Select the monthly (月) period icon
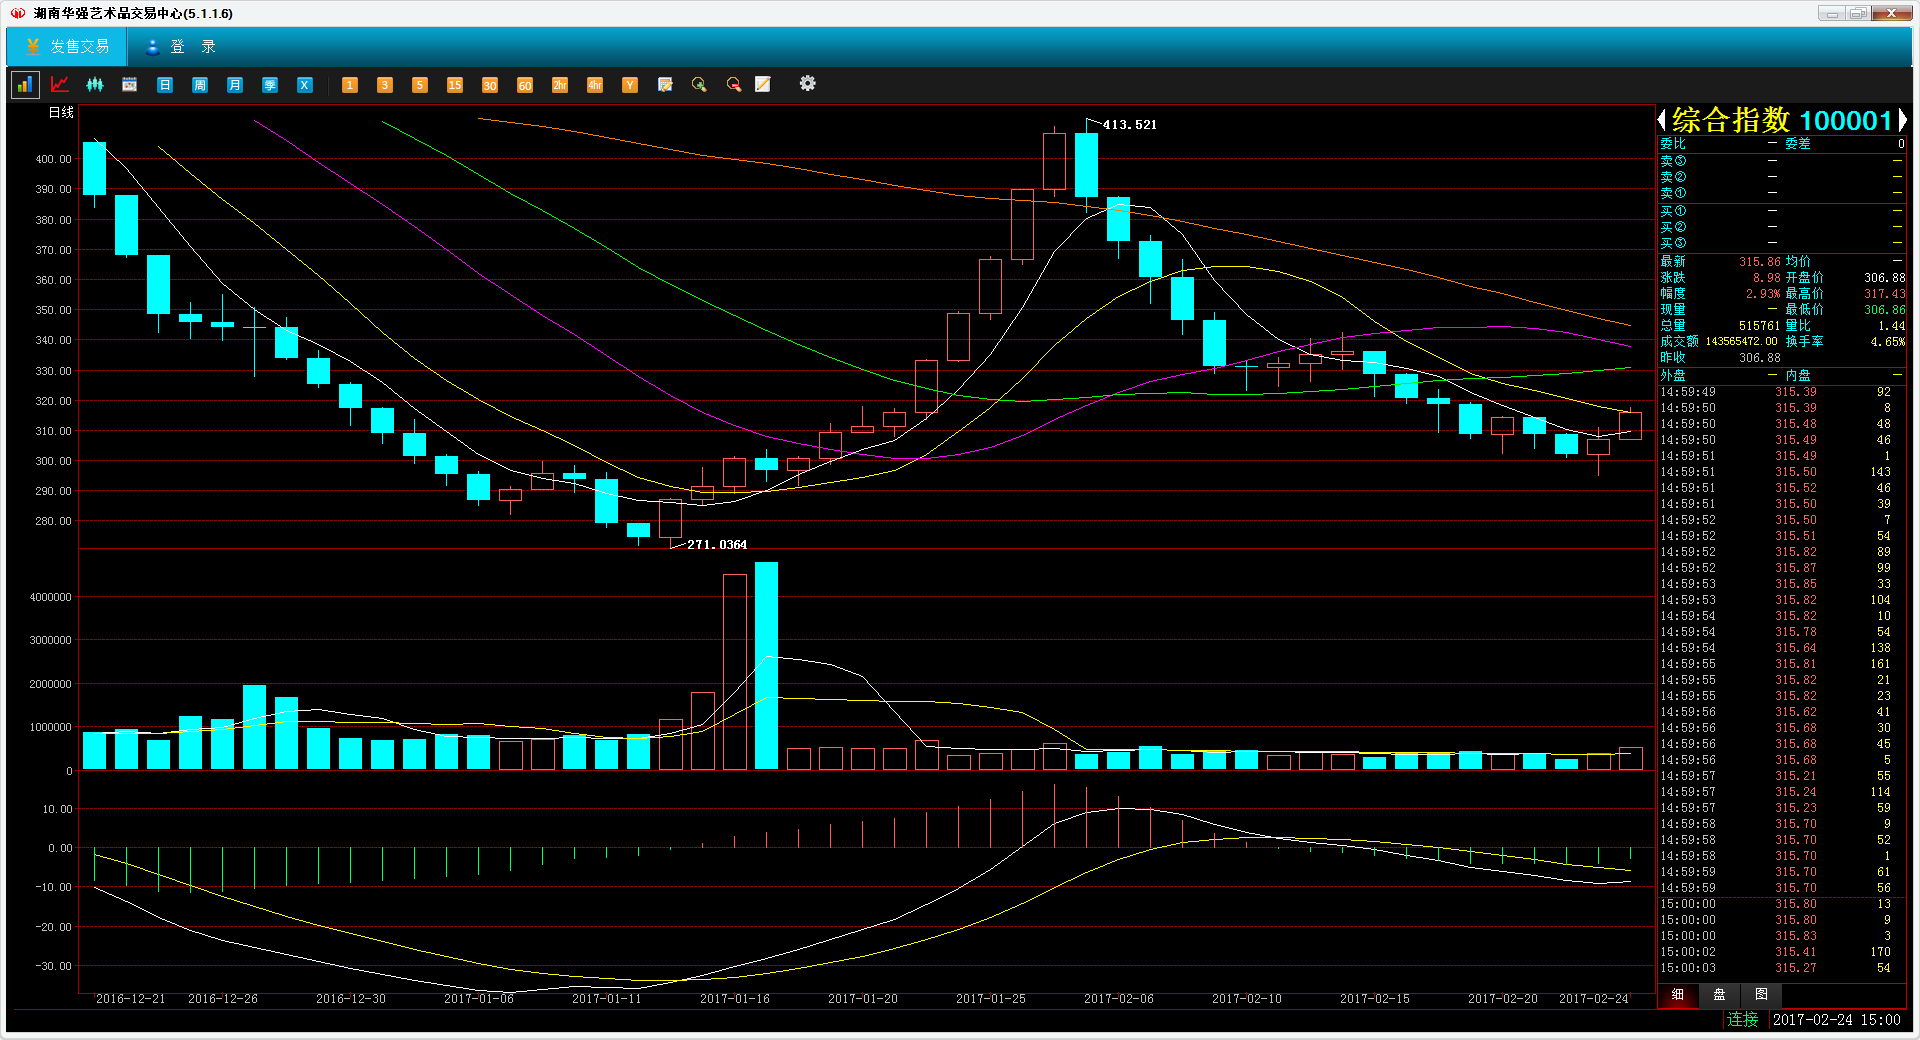 coord(235,85)
